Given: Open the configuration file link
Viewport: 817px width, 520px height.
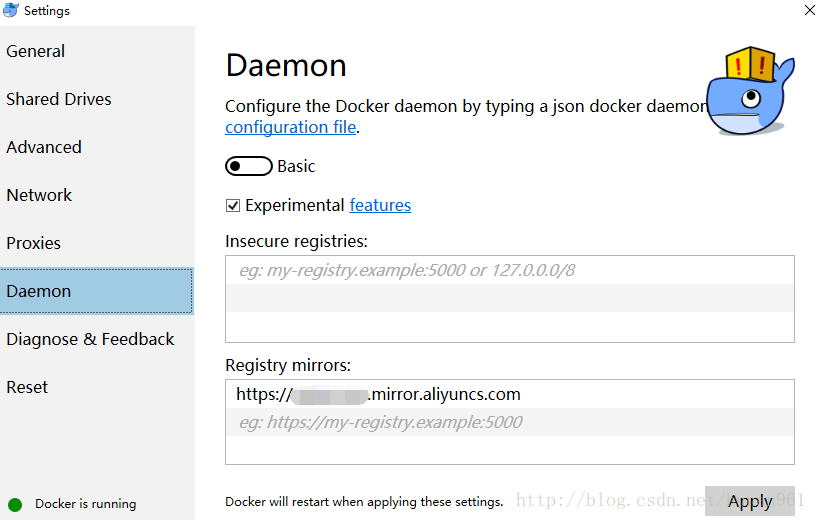Looking at the screenshot, I should [291, 127].
